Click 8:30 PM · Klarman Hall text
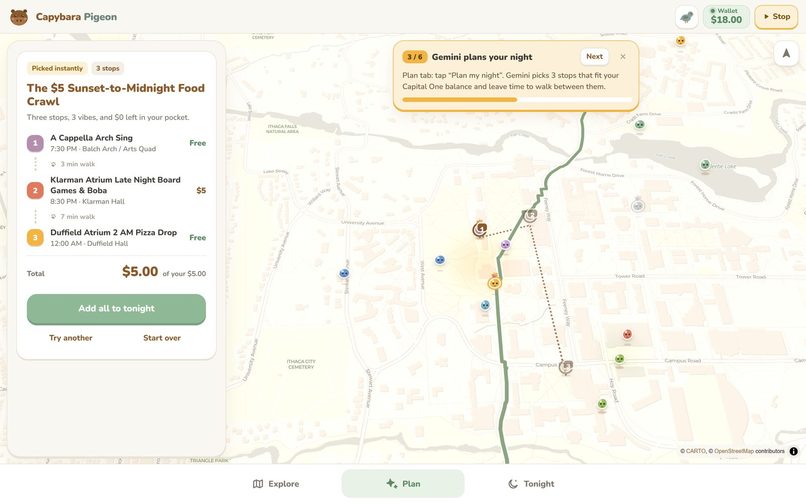Image resolution: width=806 pixels, height=504 pixels. (x=87, y=202)
